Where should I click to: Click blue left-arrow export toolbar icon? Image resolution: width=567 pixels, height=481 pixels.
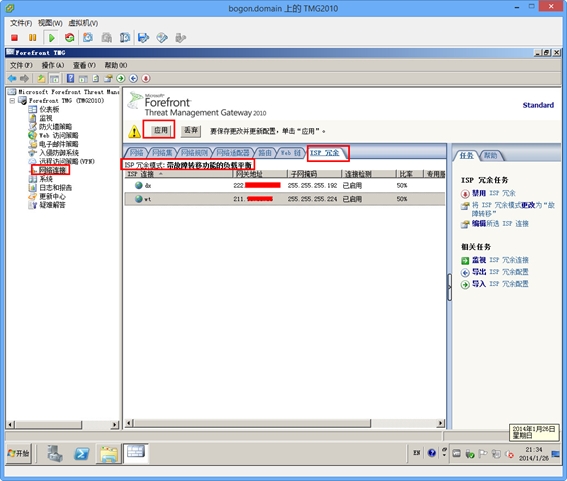[133, 78]
